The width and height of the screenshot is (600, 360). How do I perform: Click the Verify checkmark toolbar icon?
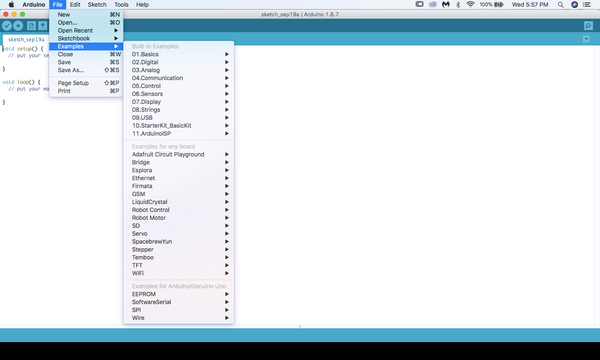point(7,26)
